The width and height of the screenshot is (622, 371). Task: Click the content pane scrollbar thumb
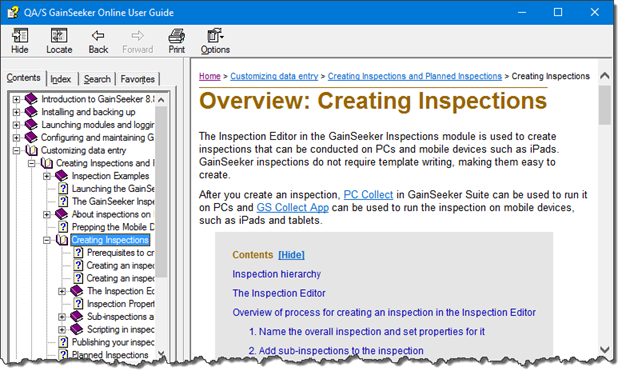click(x=605, y=105)
